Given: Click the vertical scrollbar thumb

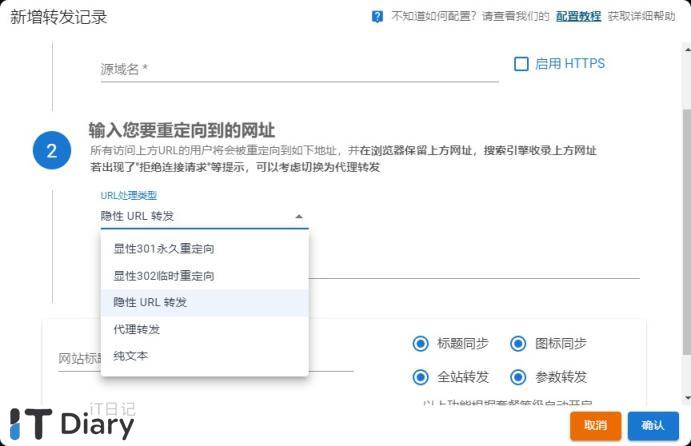Looking at the screenshot, I should [x=687, y=231].
